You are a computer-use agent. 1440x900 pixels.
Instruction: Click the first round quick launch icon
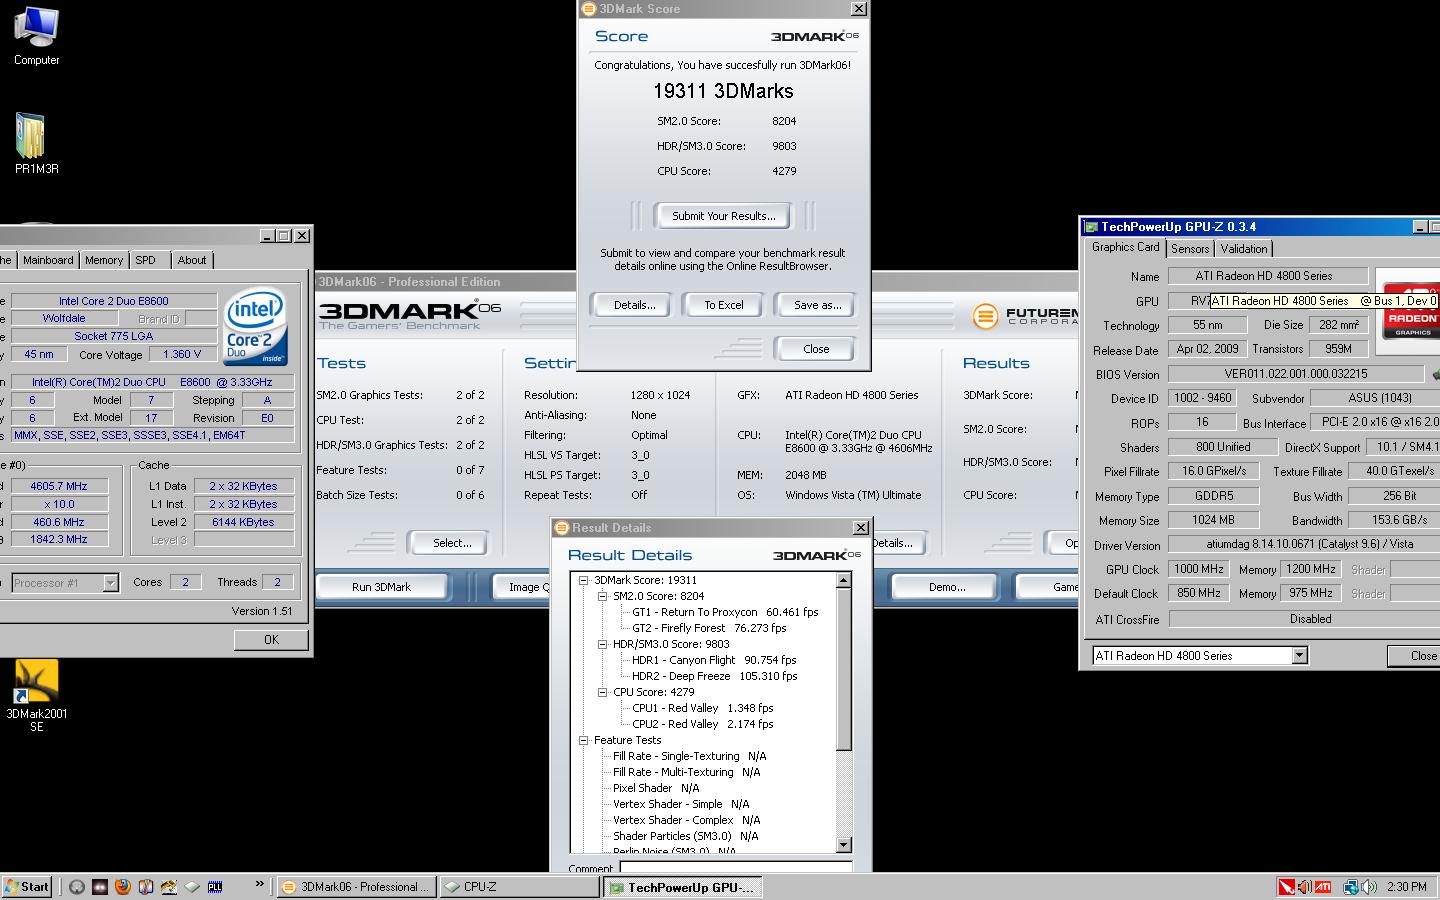click(76, 887)
